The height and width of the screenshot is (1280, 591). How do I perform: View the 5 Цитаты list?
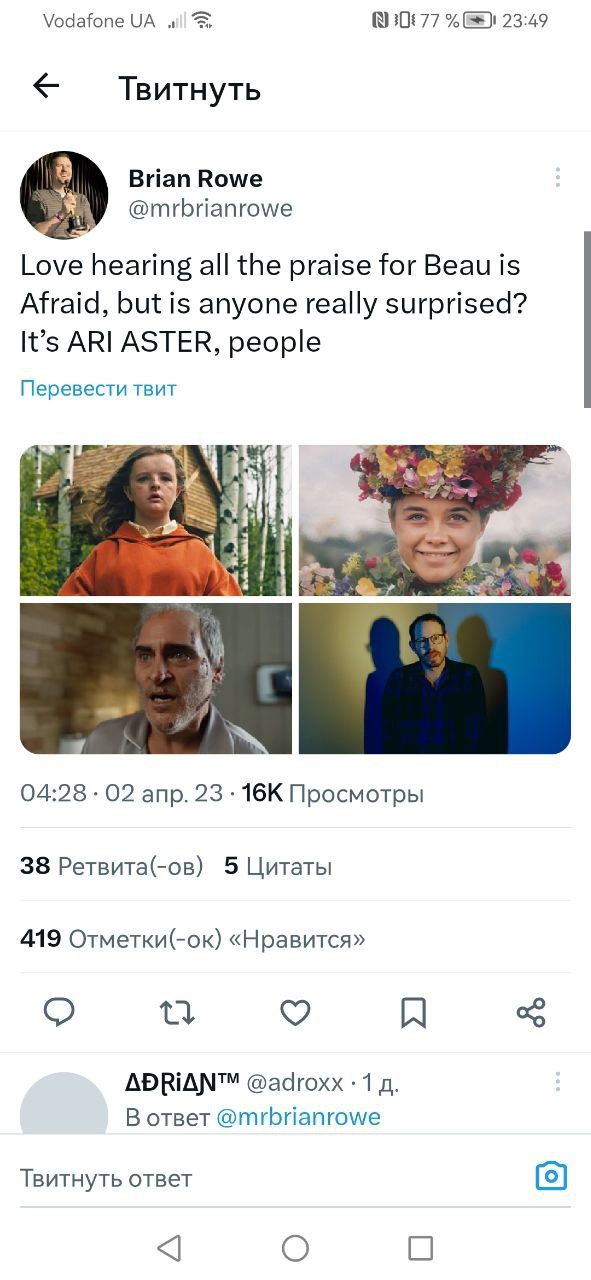[x=278, y=866]
